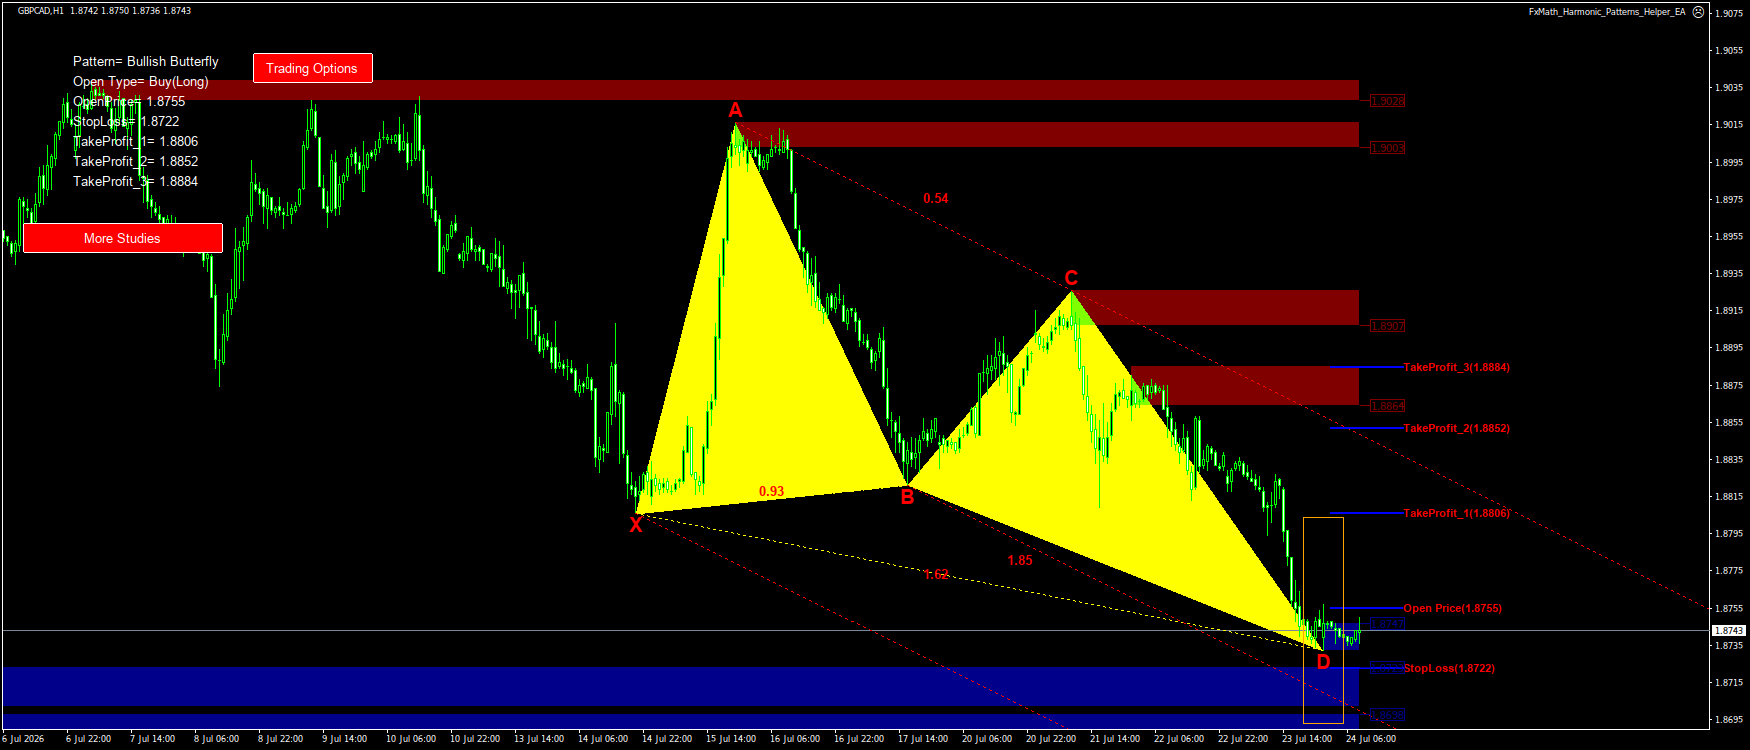The width and height of the screenshot is (1750, 750).
Task: Select the 'TakeProfit_2= 1.8852' info line
Action: tap(136, 161)
